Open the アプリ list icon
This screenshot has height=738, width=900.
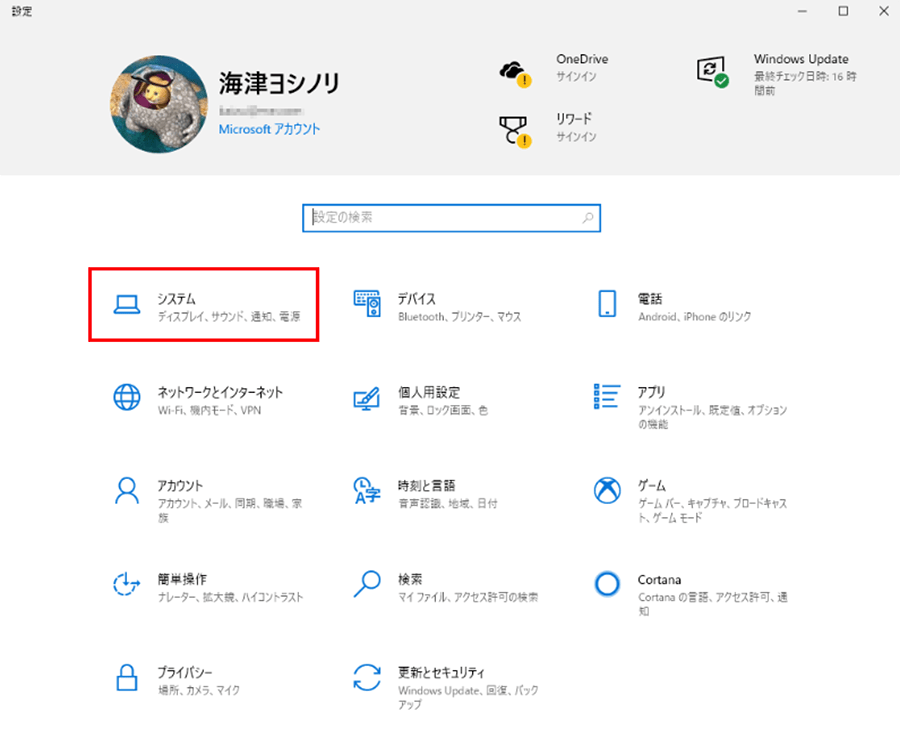pyautogui.click(x=607, y=396)
